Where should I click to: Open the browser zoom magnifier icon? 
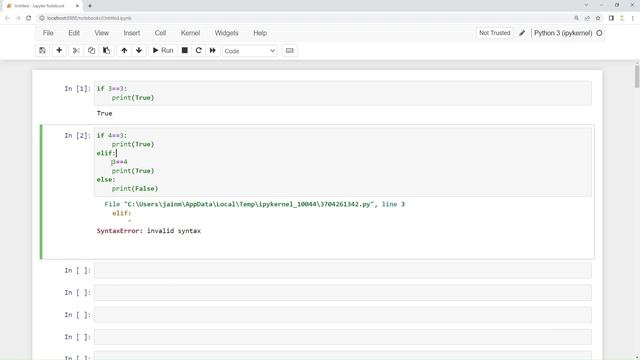click(576, 18)
